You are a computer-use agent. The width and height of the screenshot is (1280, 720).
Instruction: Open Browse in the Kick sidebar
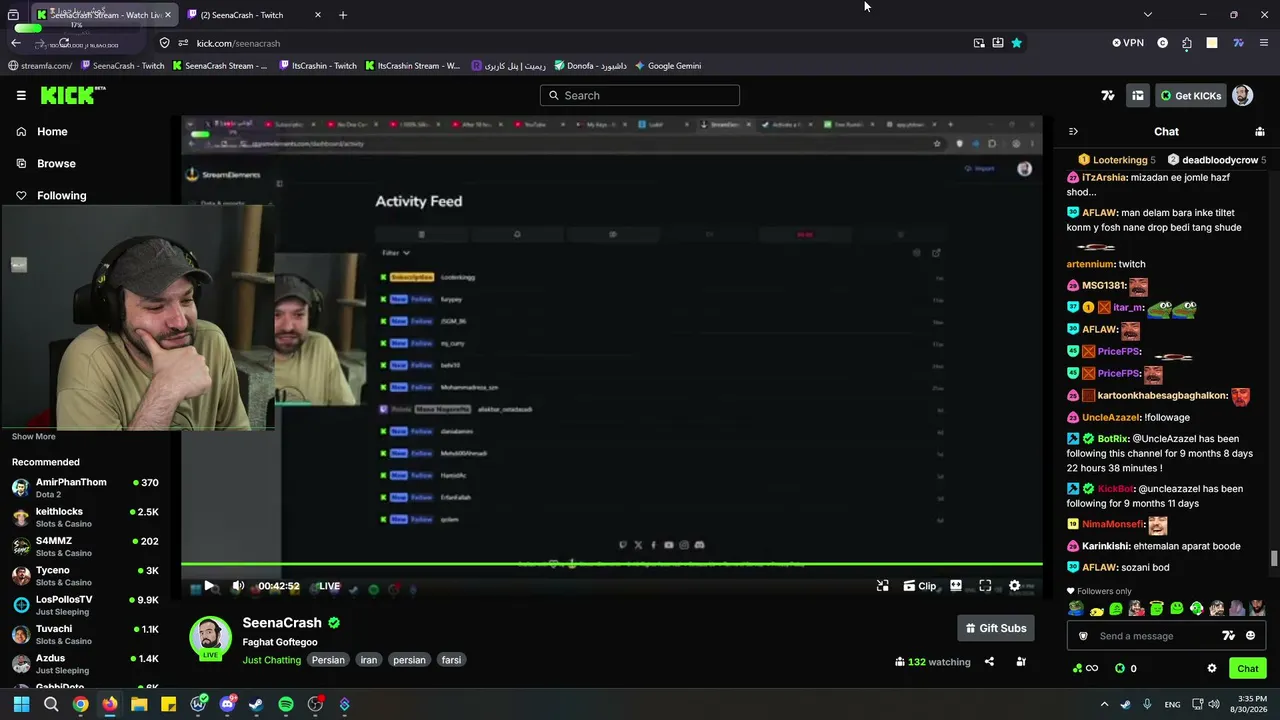click(56, 164)
